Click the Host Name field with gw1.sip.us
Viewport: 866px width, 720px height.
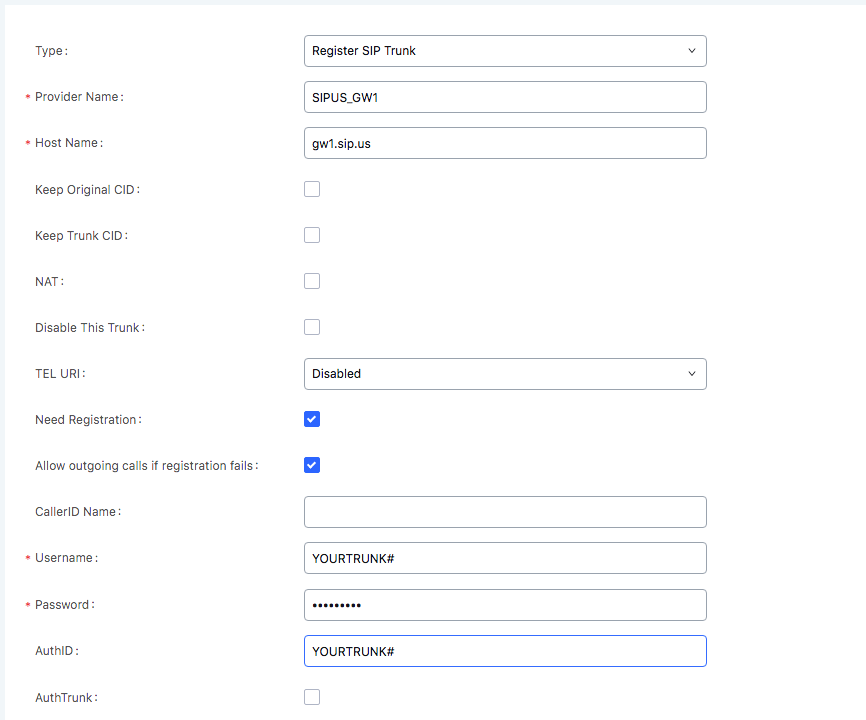click(x=505, y=143)
